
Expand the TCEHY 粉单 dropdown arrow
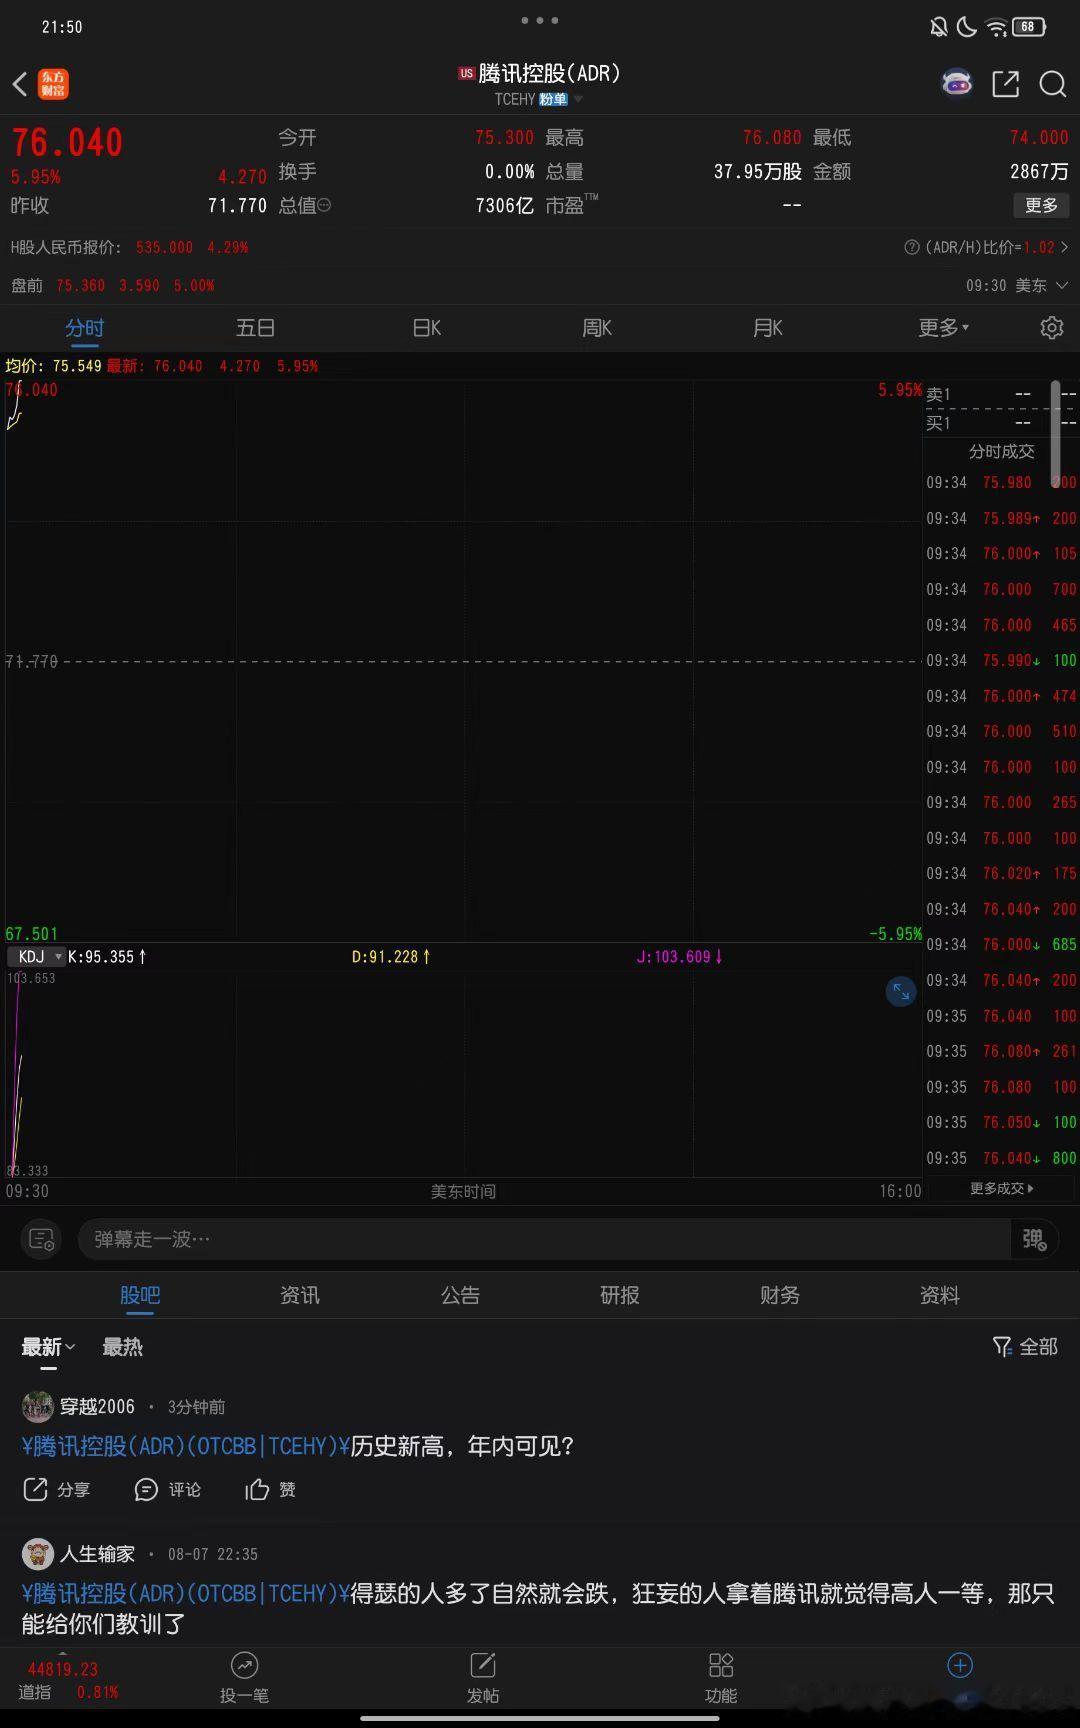point(578,99)
